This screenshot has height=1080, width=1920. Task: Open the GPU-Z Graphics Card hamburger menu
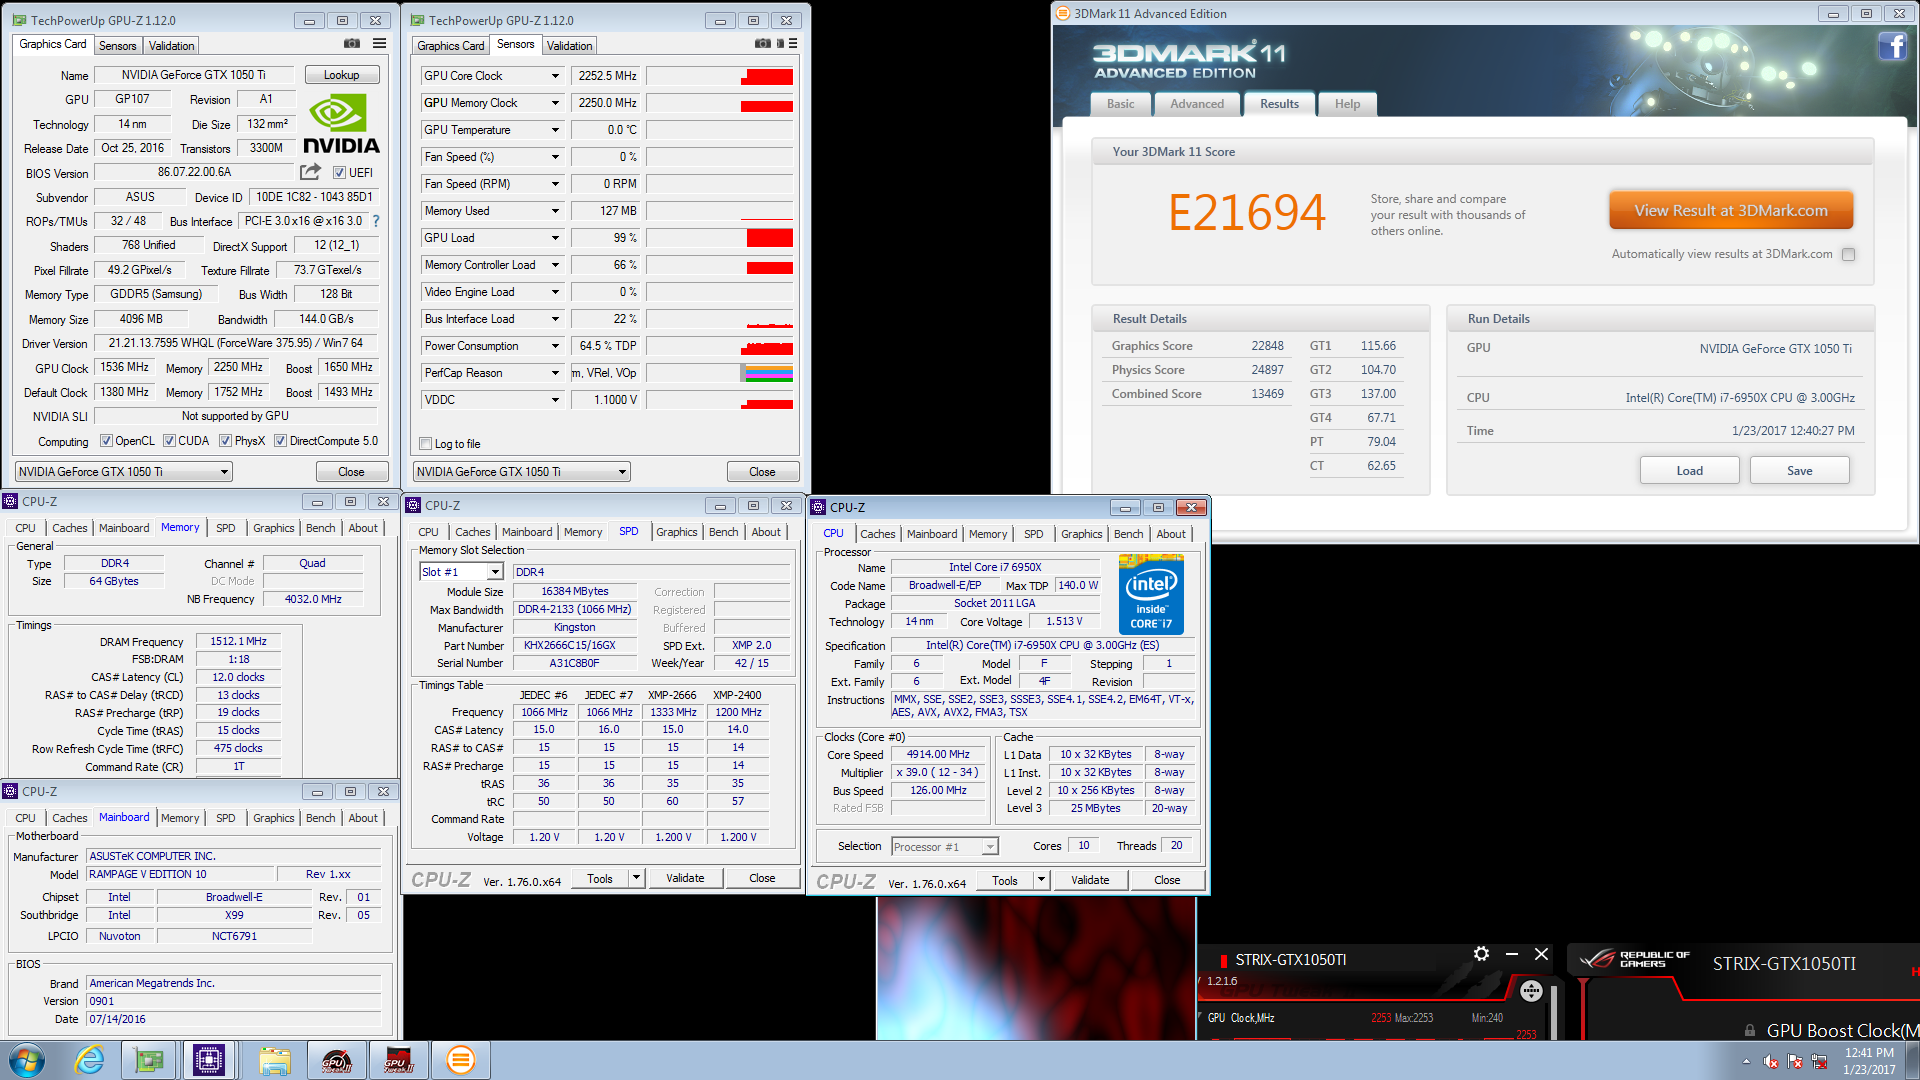tap(380, 44)
